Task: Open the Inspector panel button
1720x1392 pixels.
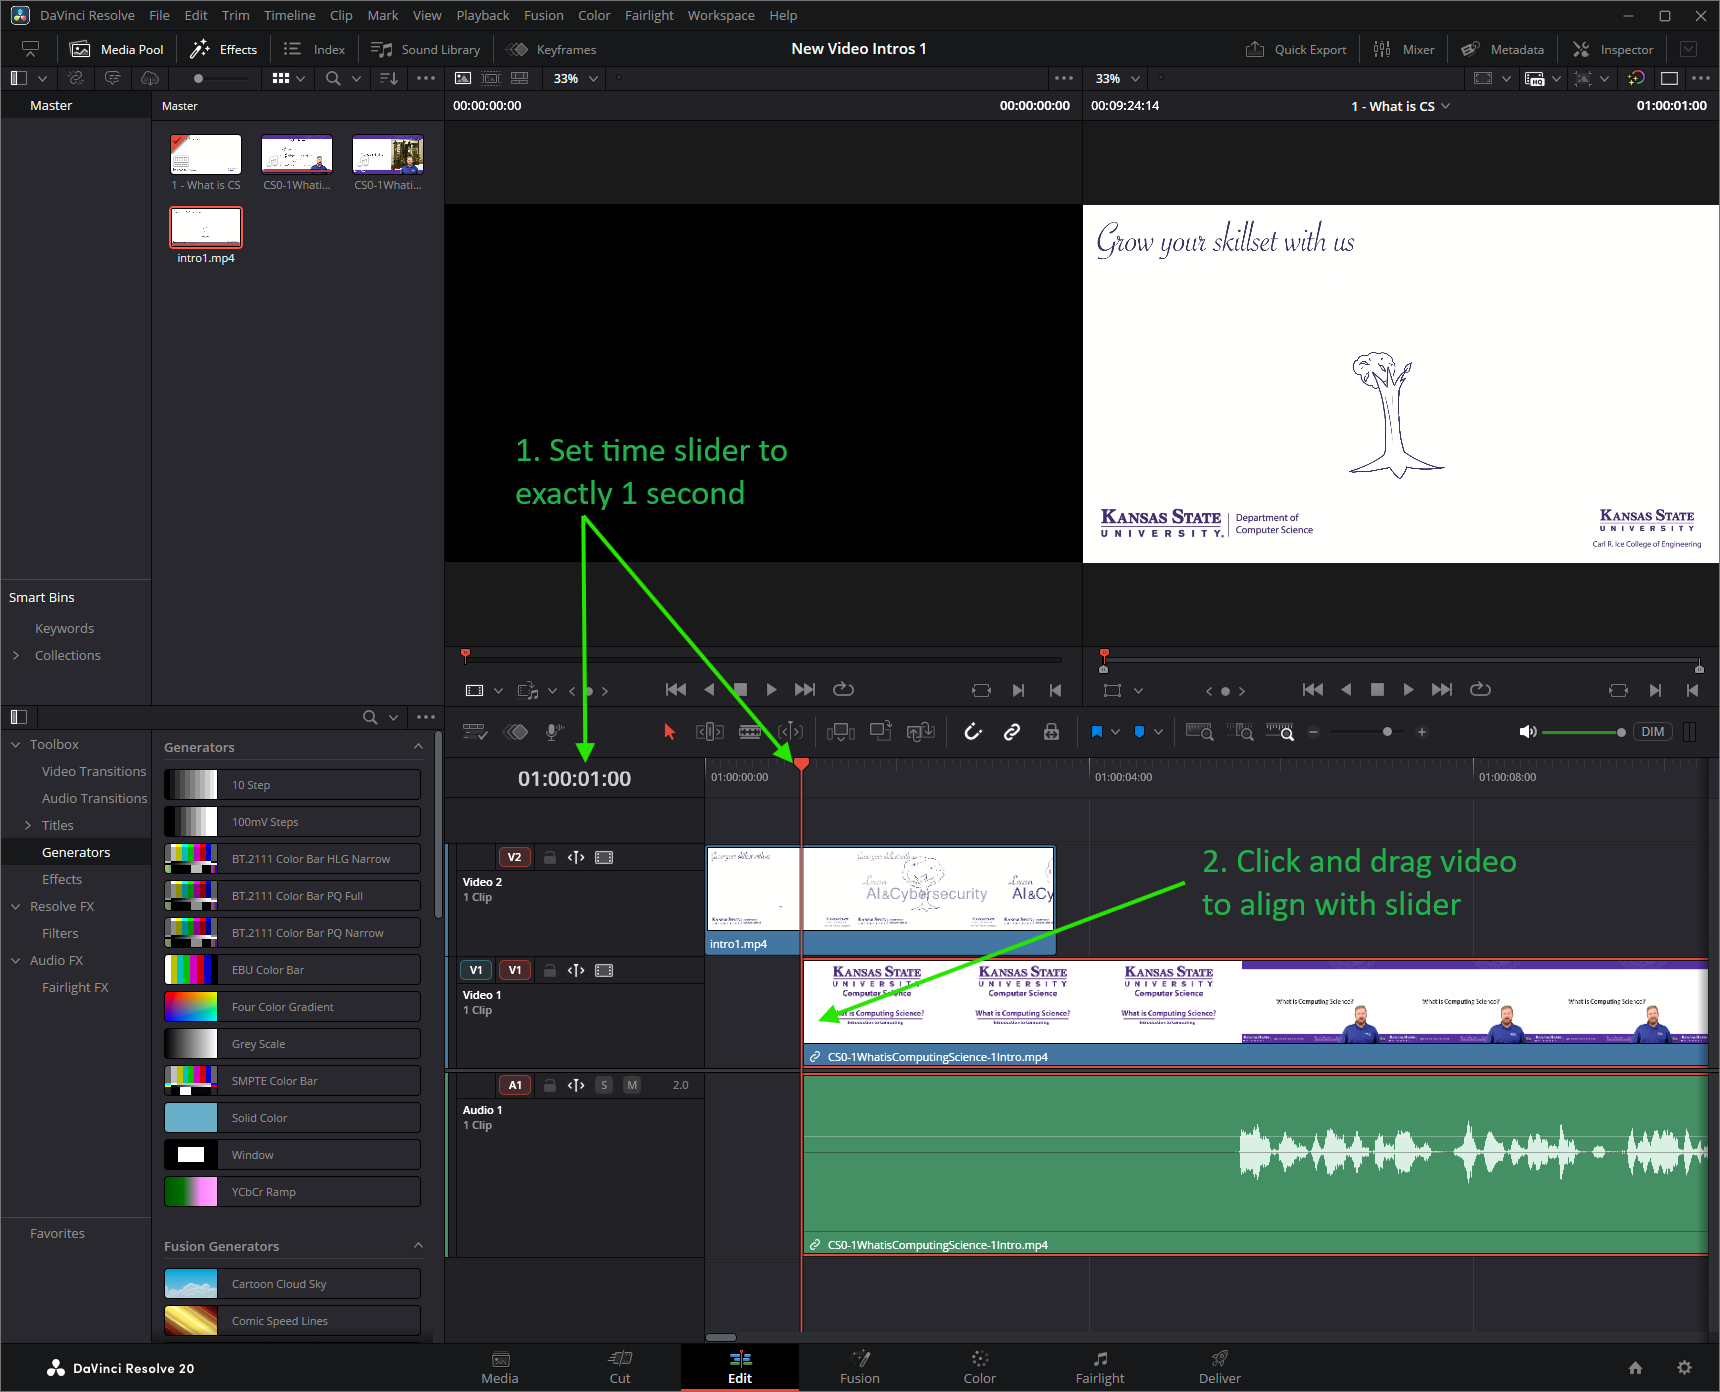Action: click(1613, 49)
